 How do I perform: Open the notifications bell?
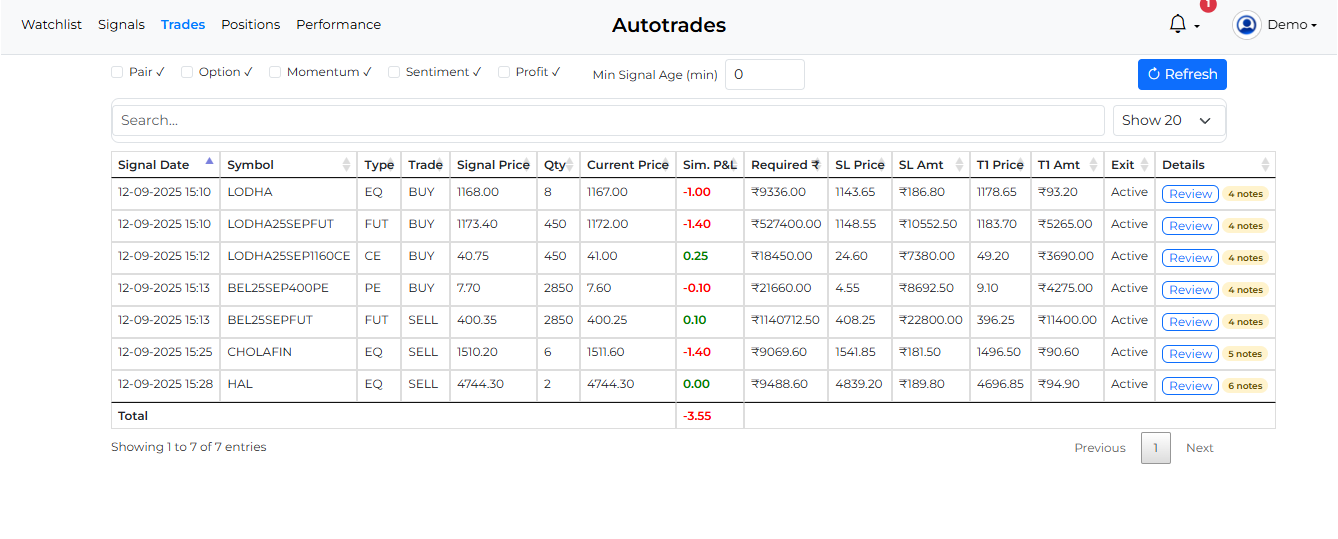pos(1177,24)
